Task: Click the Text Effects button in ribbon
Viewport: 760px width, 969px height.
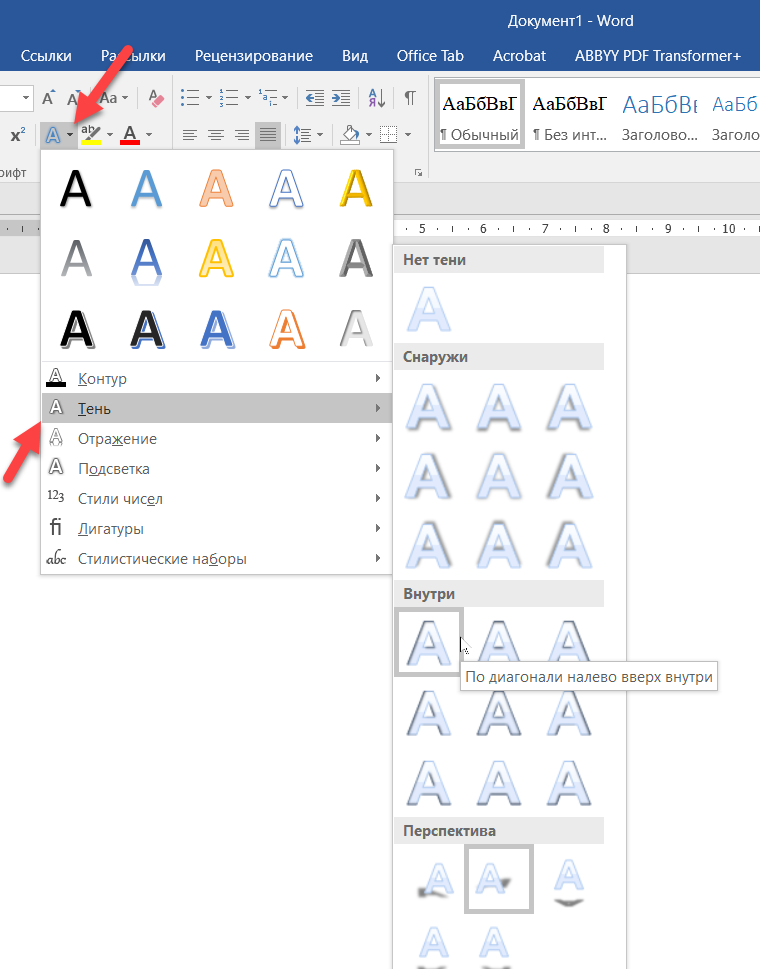Action: click(52, 134)
